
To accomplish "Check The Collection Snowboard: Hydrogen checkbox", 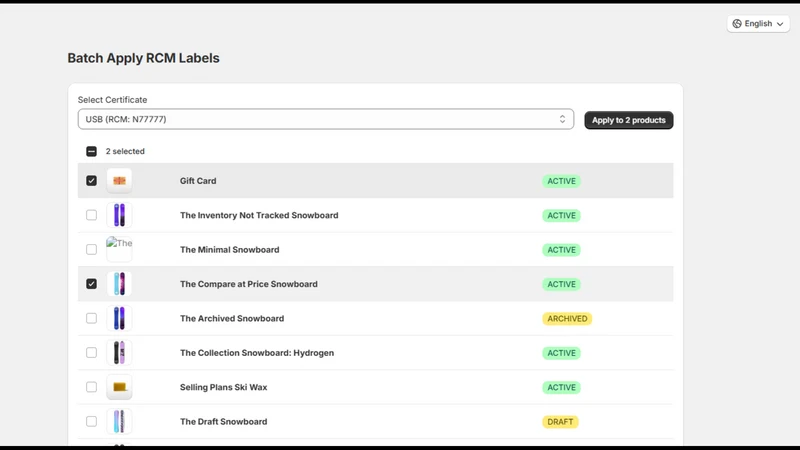I will coord(91,353).
